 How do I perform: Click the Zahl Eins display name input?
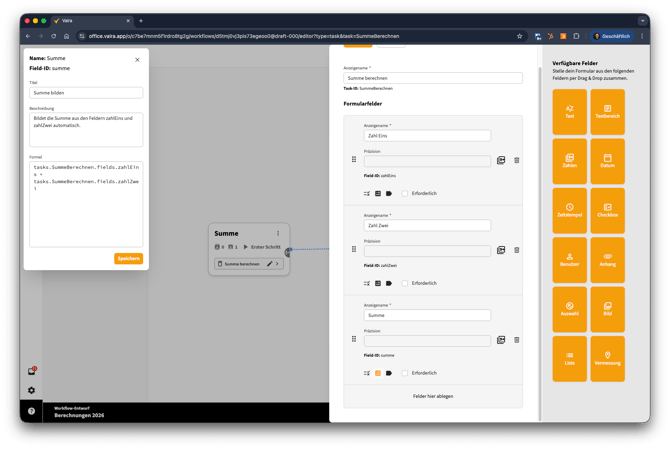coord(427,136)
